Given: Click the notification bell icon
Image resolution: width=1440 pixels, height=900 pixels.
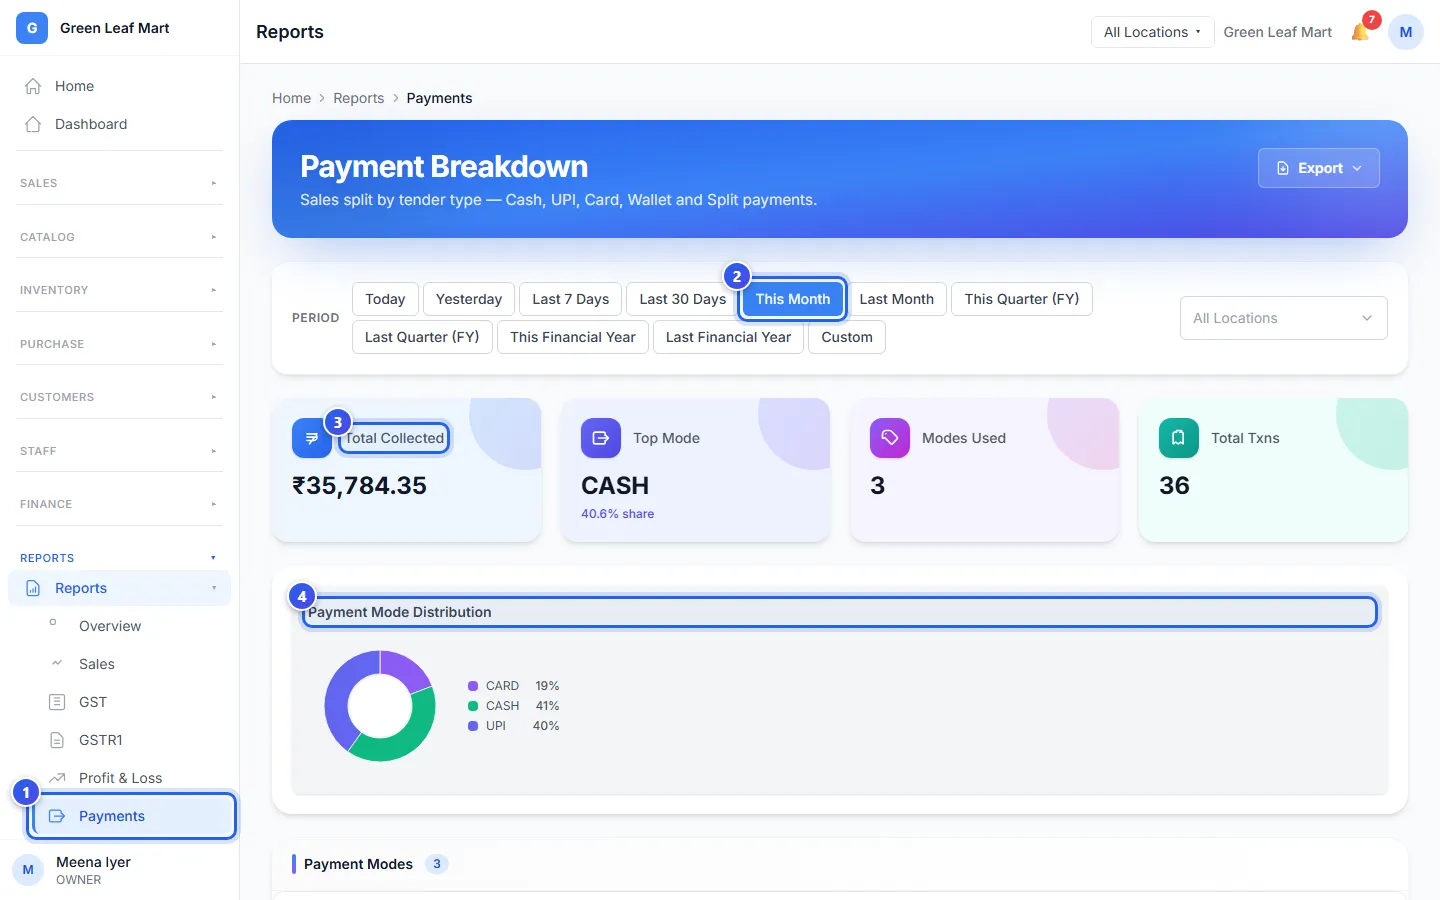Looking at the screenshot, I should coord(1360,32).
